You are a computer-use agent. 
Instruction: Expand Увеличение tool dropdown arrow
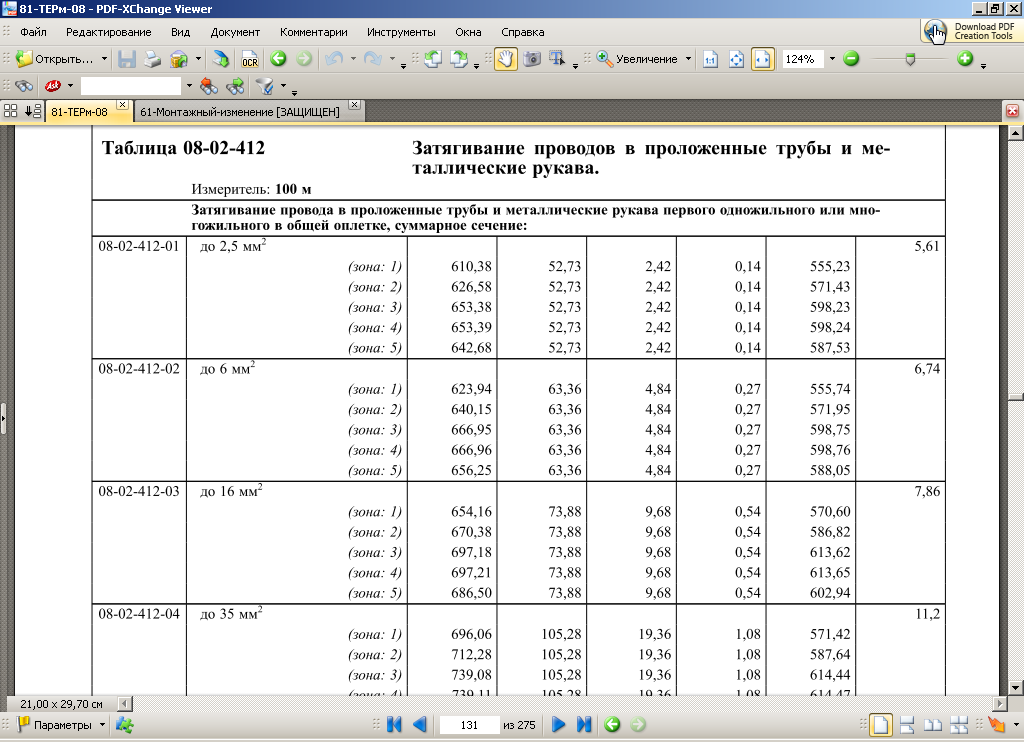688,59
